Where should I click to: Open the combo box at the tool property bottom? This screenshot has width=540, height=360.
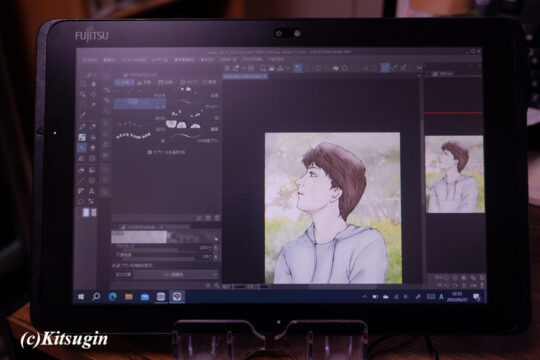(x=176, y=275)
